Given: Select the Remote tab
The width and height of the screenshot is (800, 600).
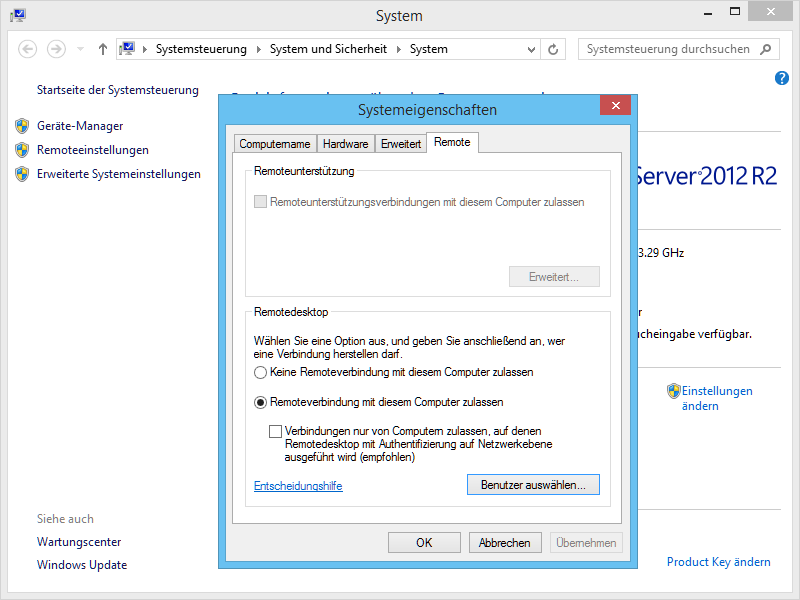Looking at the screenshot, I should [452, 142].
